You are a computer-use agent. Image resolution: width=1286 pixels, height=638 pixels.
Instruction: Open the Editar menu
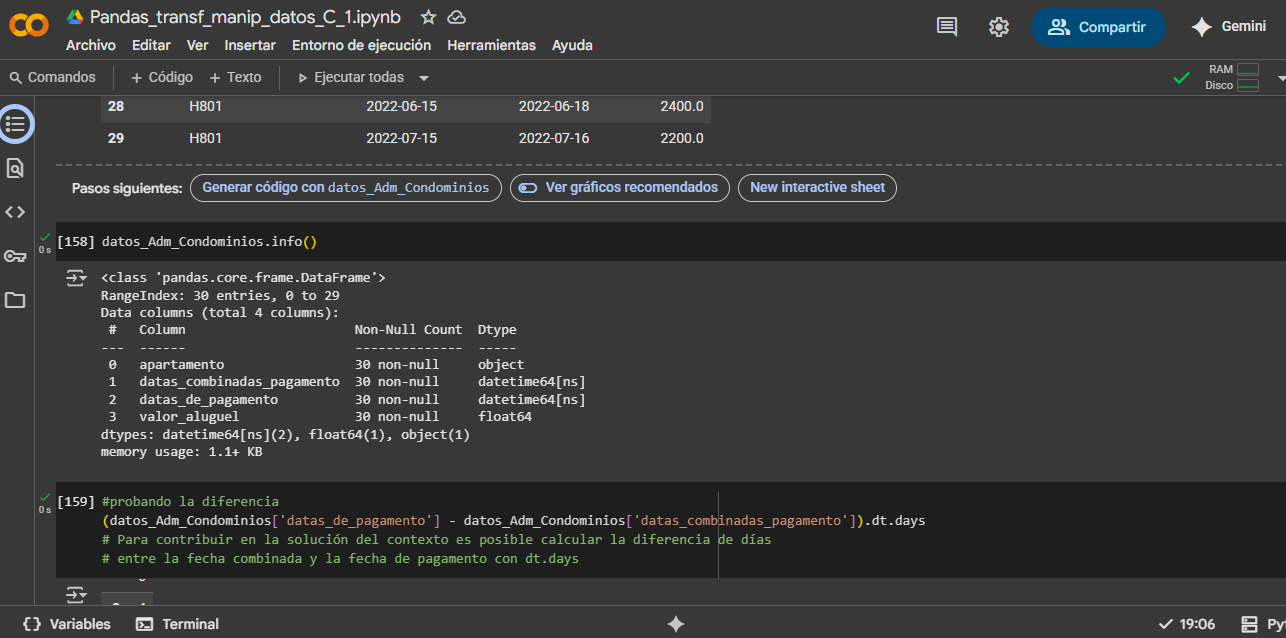151,45
